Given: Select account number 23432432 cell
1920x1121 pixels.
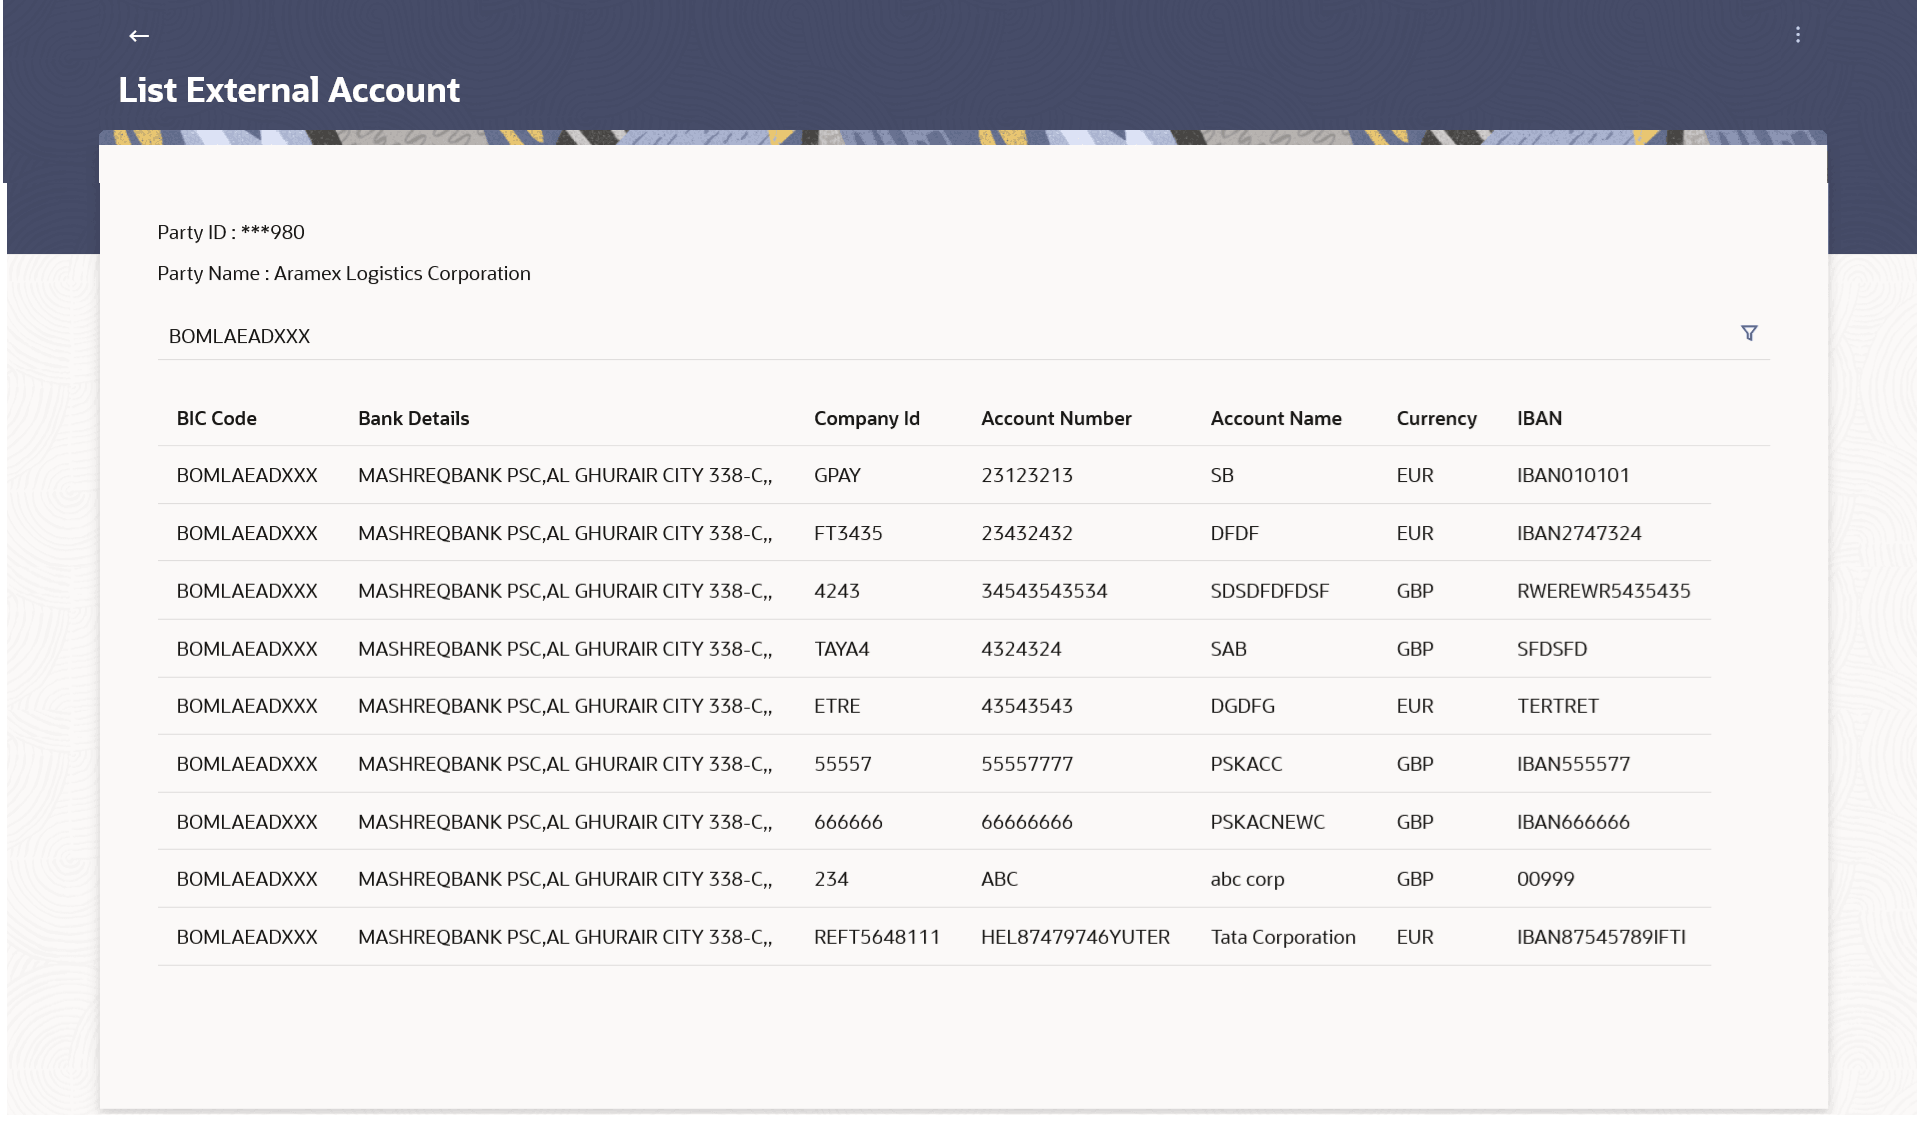Looking at the screenshot, I should pyautogui.click(x=1026, y=533).
